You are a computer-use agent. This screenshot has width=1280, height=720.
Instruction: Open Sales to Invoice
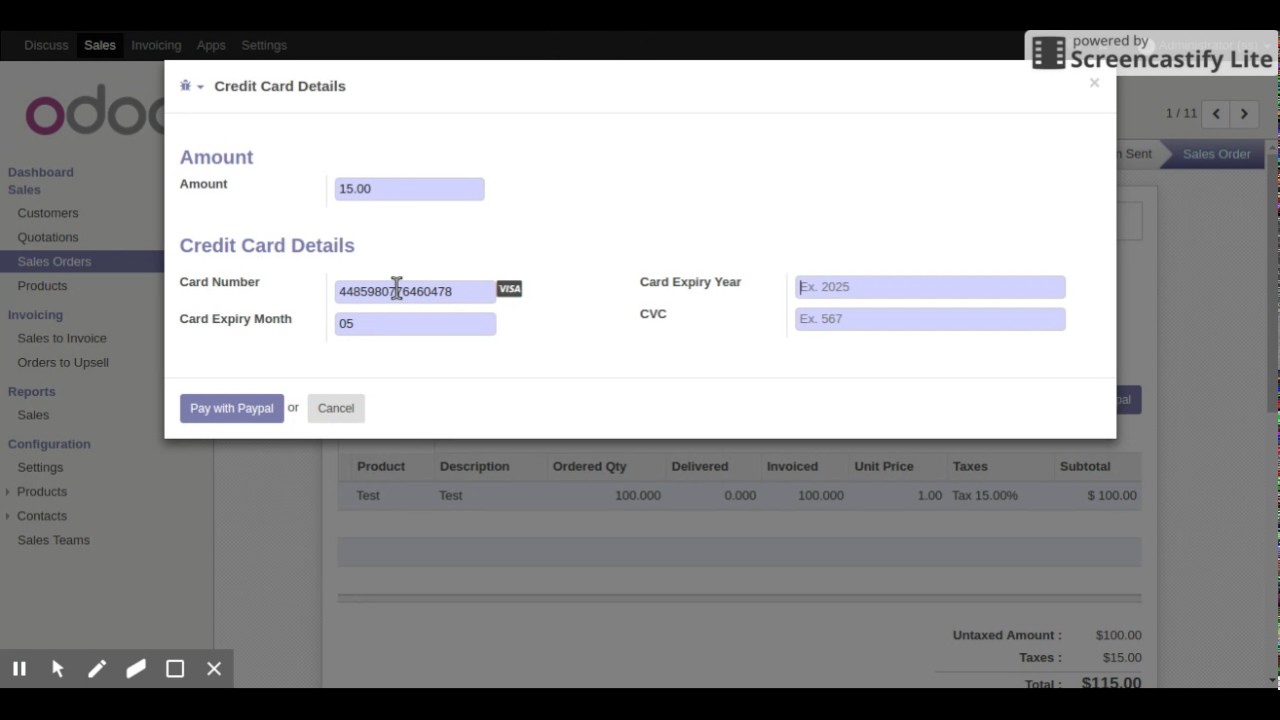pos(62,338)
